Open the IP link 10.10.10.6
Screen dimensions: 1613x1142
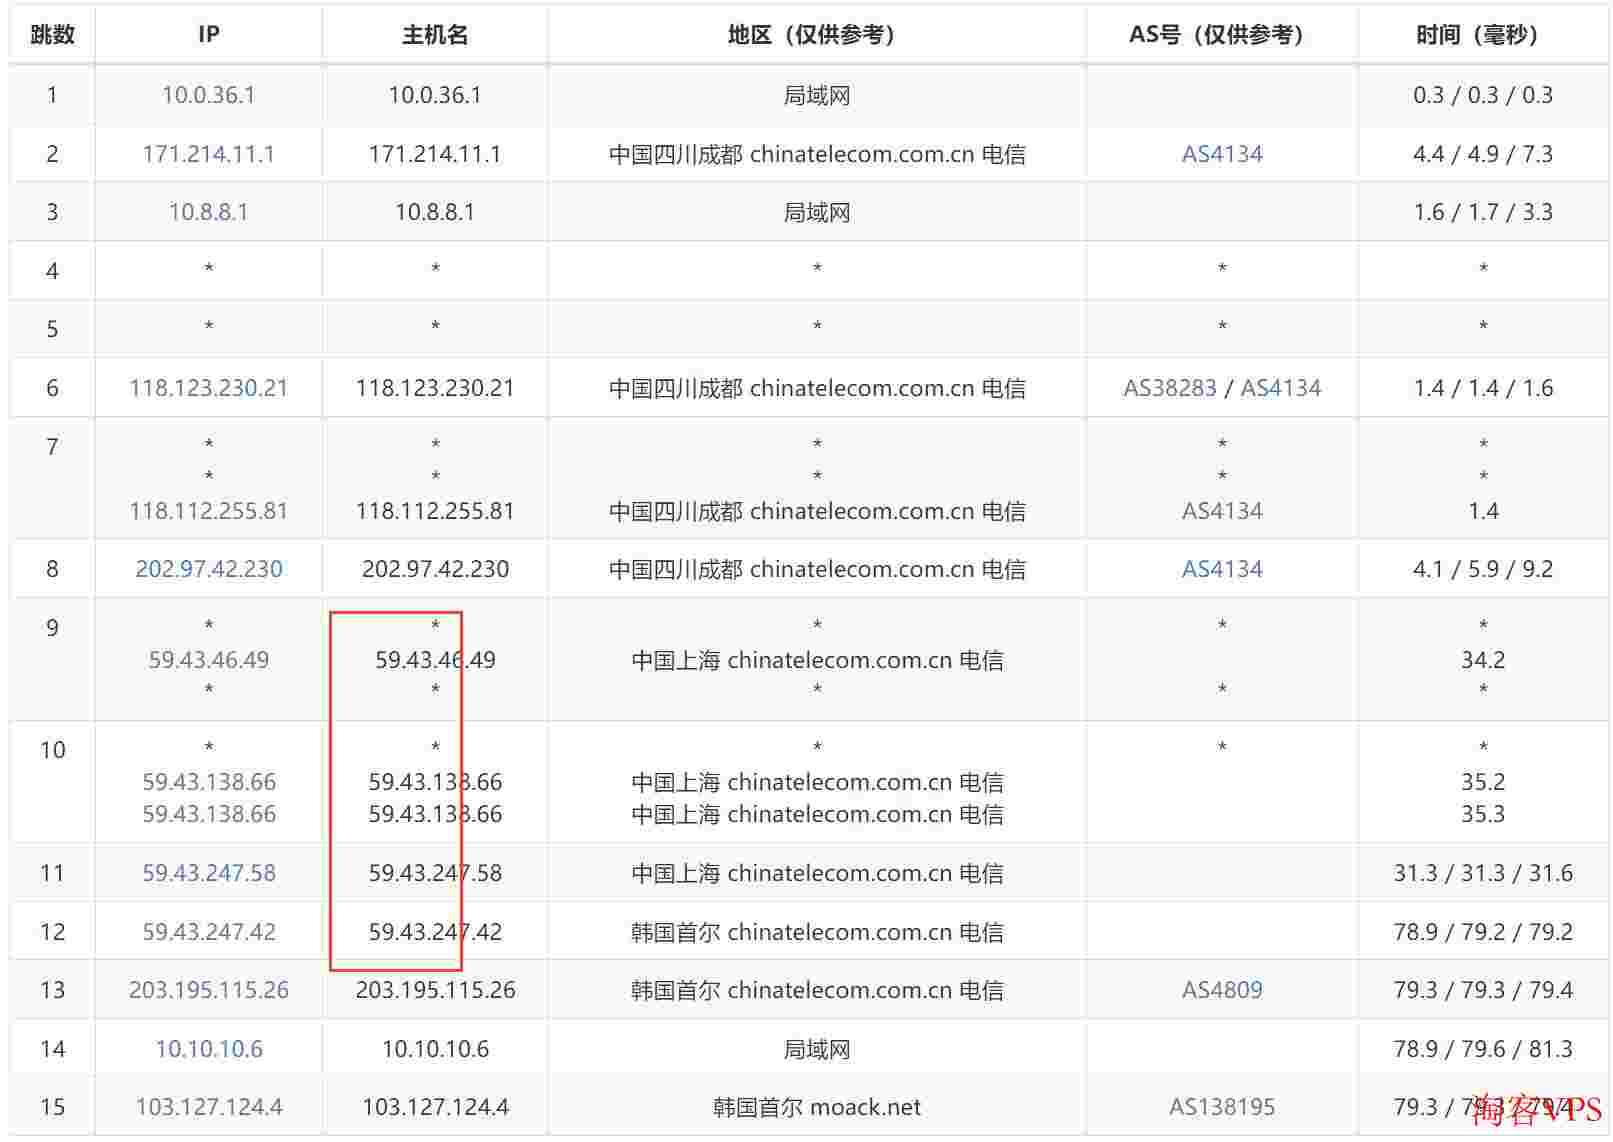pos(208,1049)
